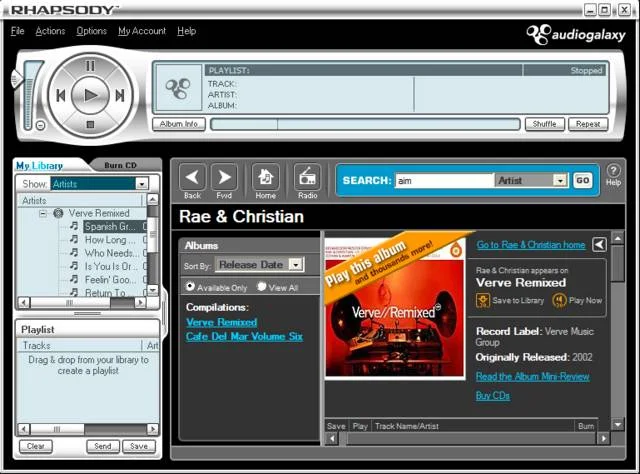This screenshot has width=640, height=474.
Task: Select the Who Needs... track in library
Action: (112, 253)
